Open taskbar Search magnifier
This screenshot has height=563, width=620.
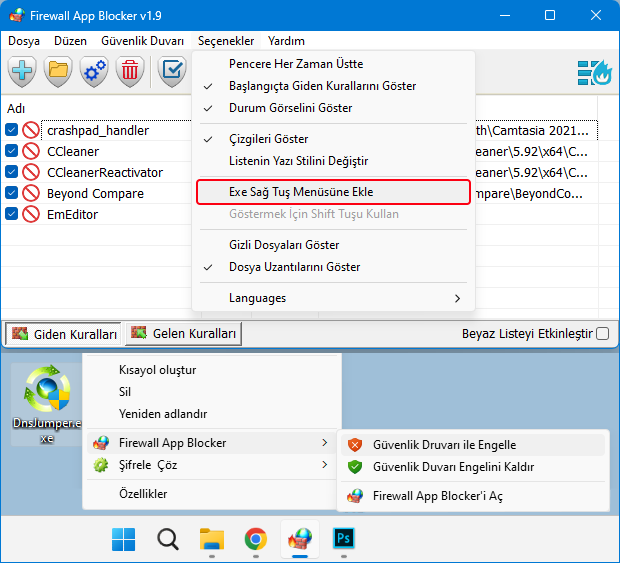coord(168,539)
